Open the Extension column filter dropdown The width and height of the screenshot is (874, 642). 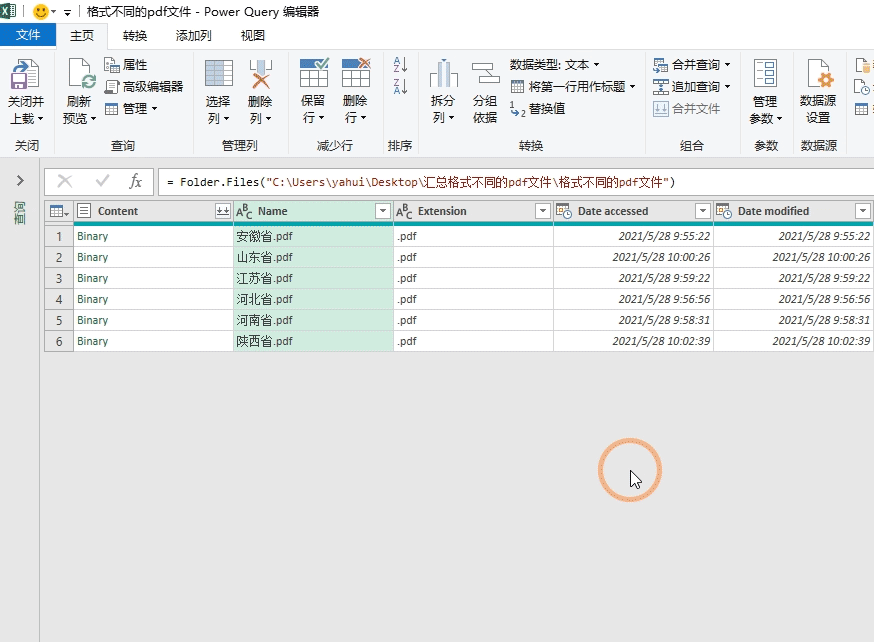point(542,211)
